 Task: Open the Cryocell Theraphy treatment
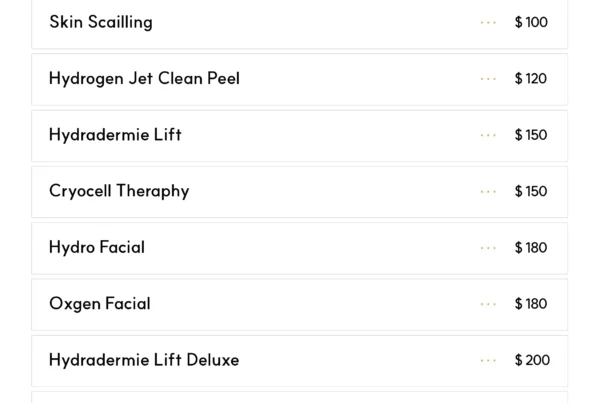119,191
